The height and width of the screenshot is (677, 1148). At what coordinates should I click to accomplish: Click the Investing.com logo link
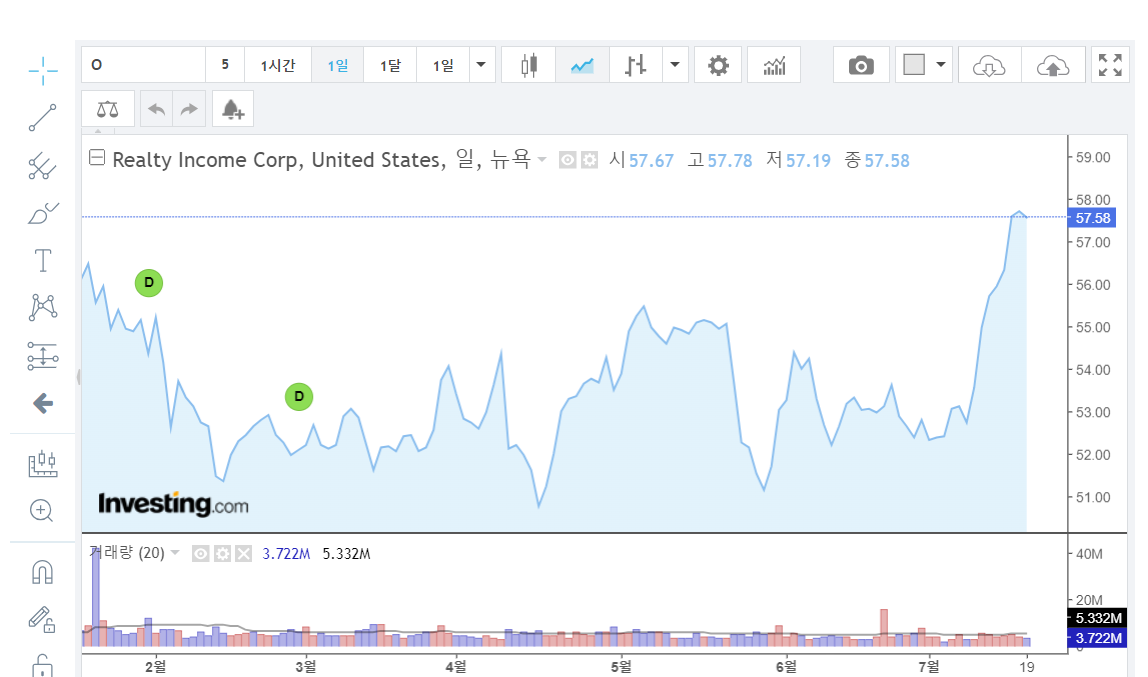(x=174, y=504)
